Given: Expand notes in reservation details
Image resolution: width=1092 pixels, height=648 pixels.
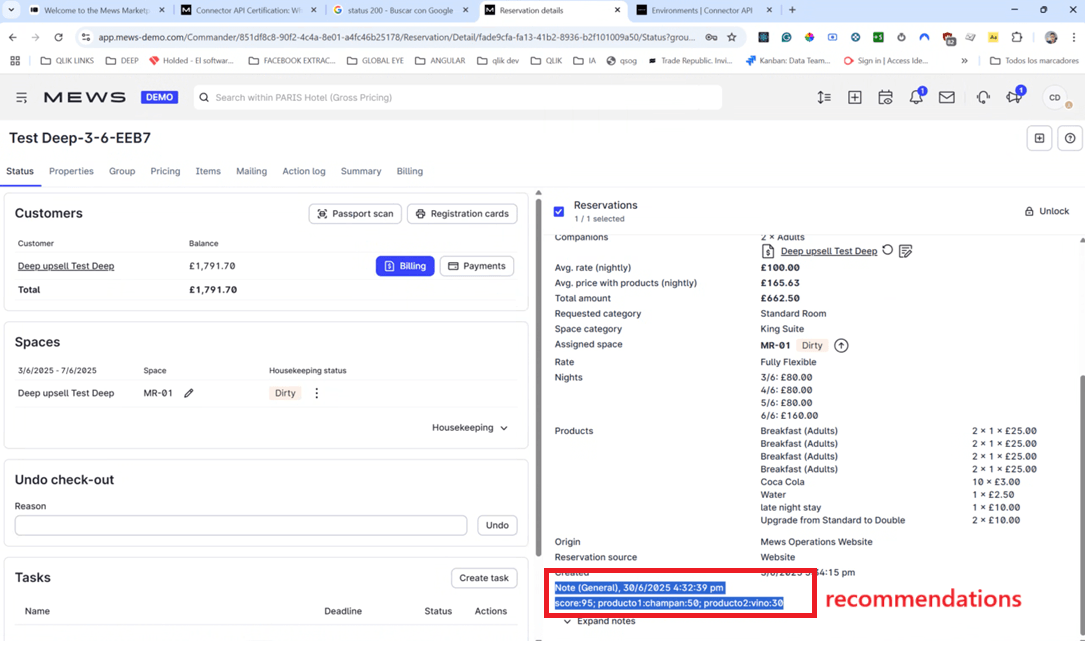Looking at the screenshot, I should tap(599, 621).
